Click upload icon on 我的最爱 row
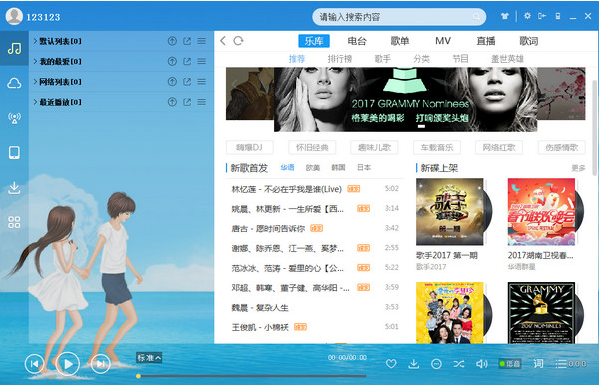 click(172, 62)
